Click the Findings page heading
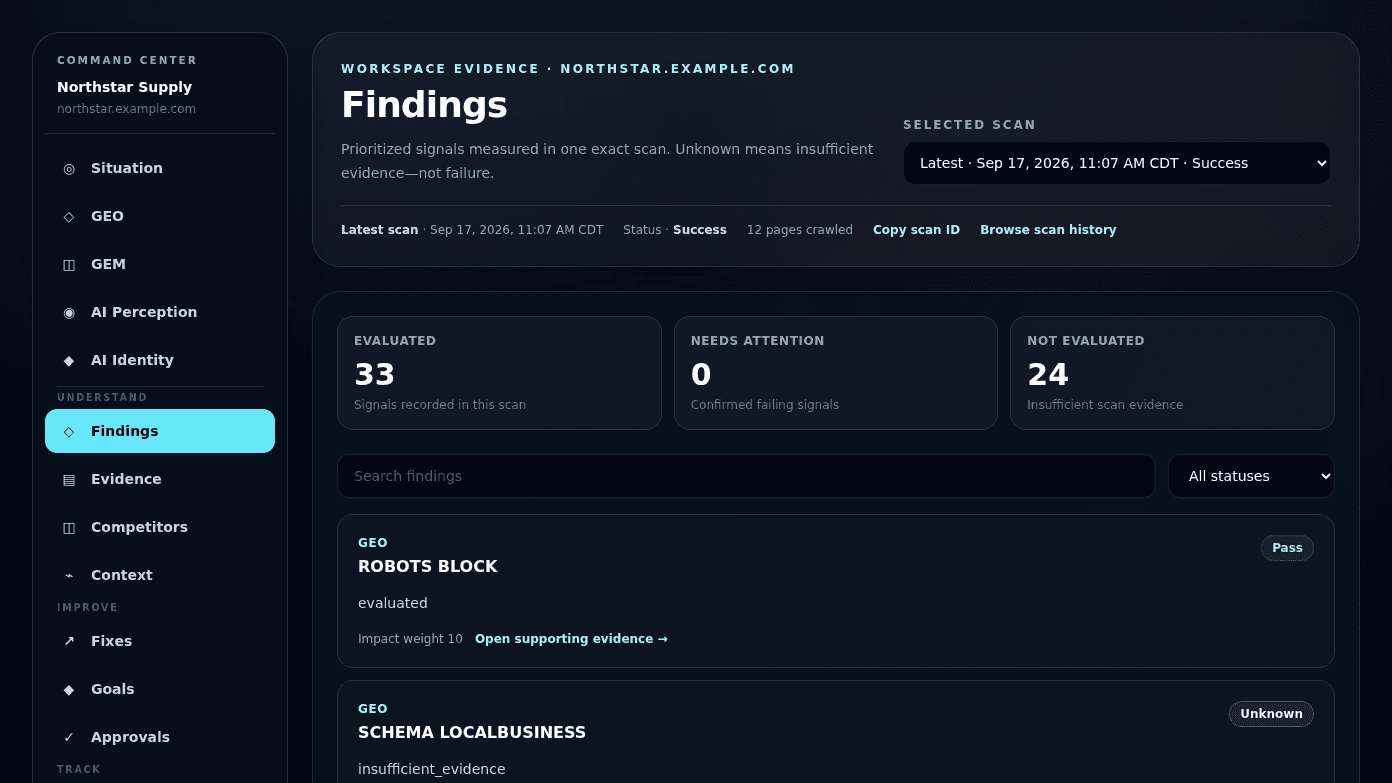The width and height of the screenshot is (1392, 783). coord(424,105)
